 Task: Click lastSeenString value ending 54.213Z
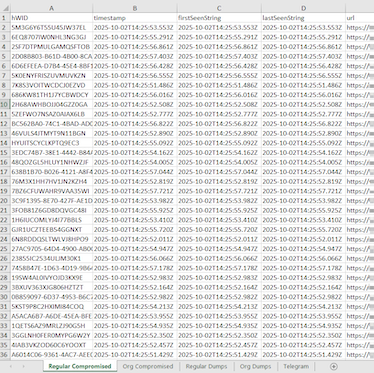click(x=303, y=307)
